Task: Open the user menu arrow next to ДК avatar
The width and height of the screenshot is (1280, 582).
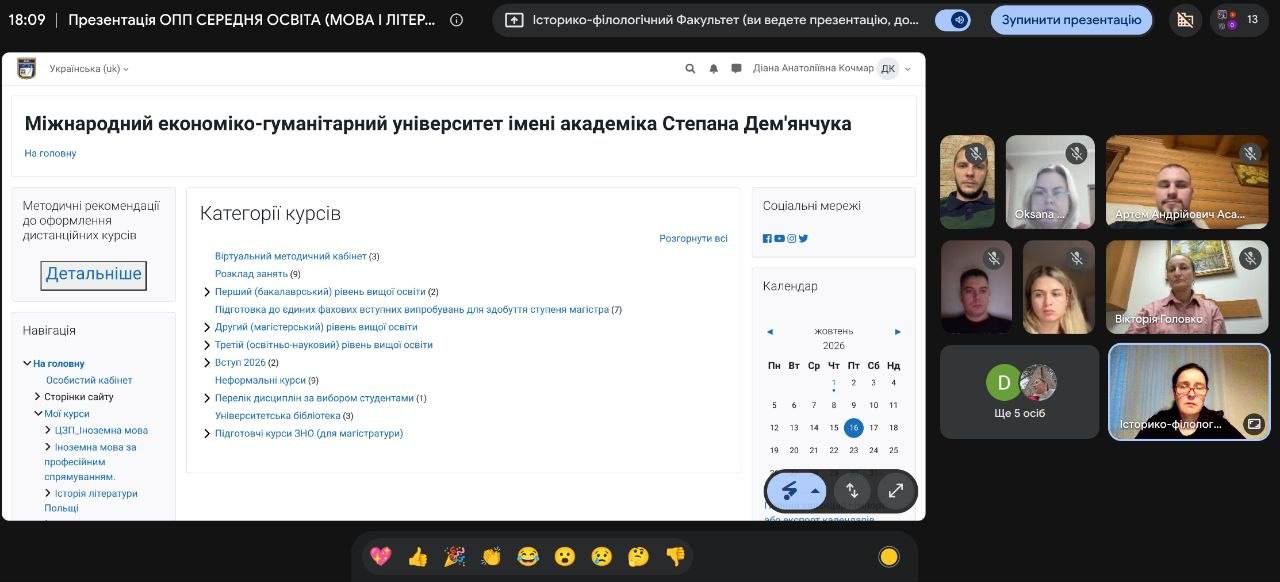Action: 908,69
